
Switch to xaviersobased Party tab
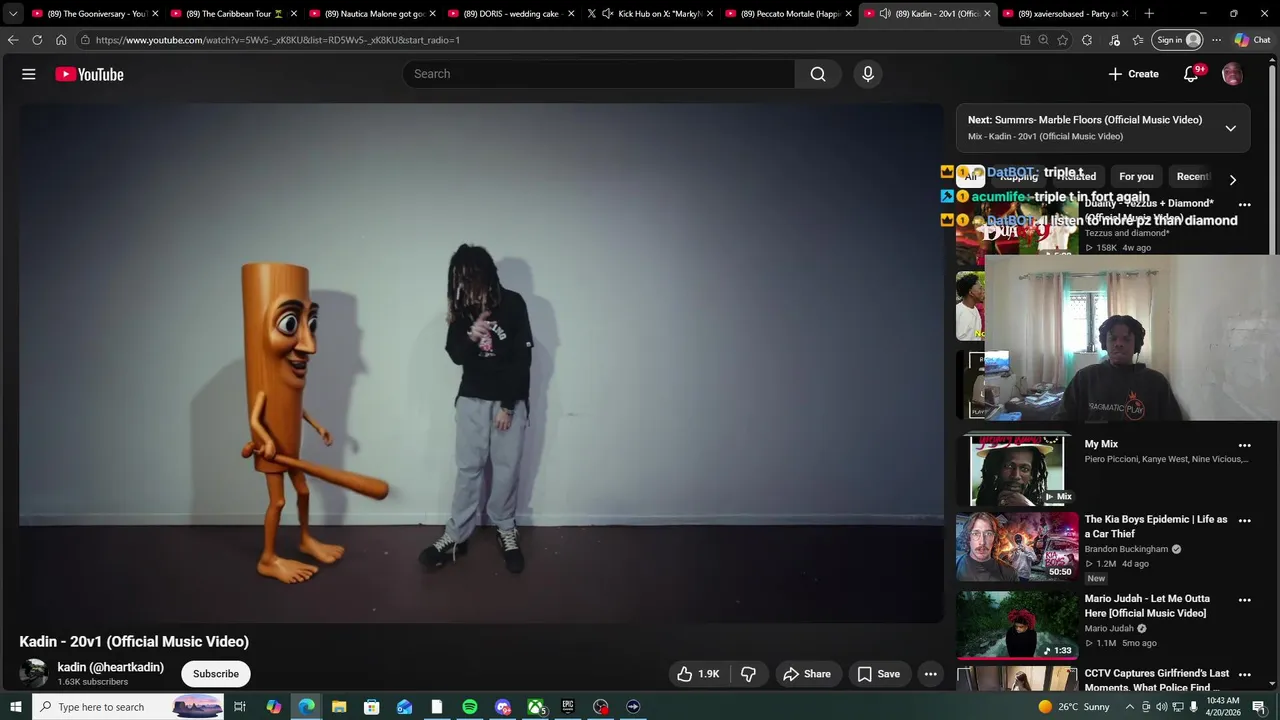point(1067,14)
